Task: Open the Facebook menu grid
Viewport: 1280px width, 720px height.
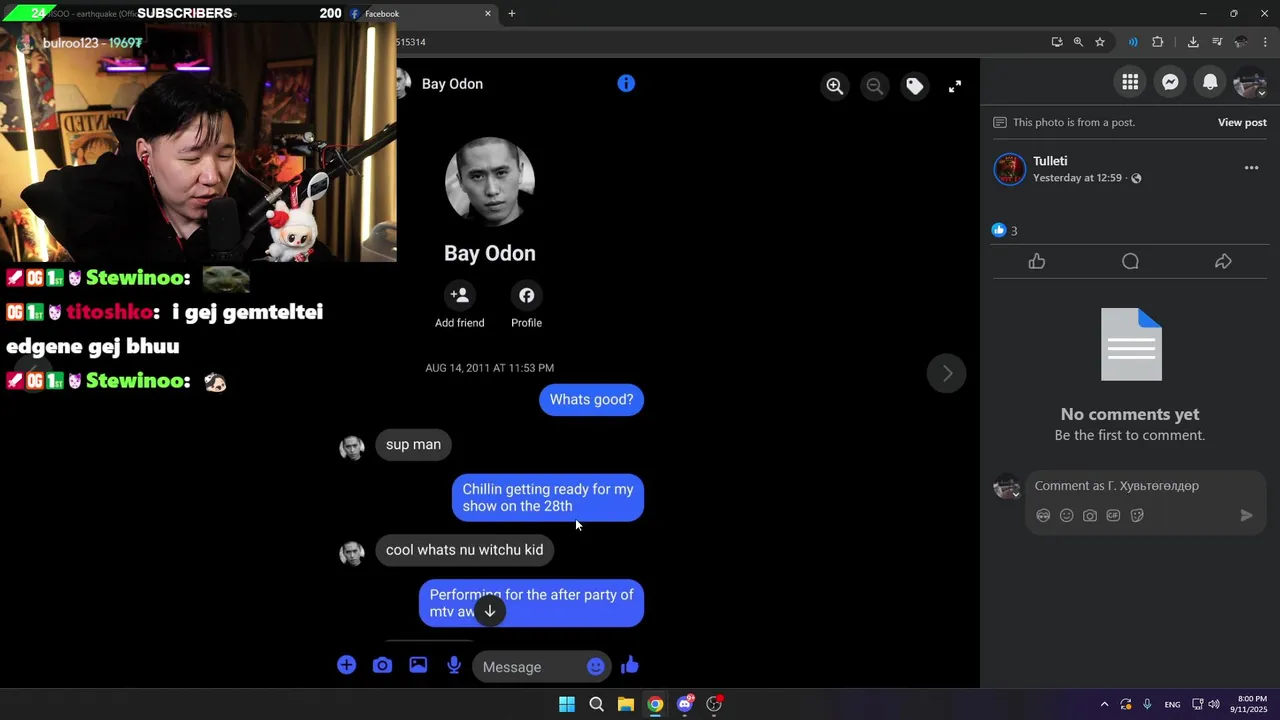Action: pyautogui.click(x=1130, y=83)
